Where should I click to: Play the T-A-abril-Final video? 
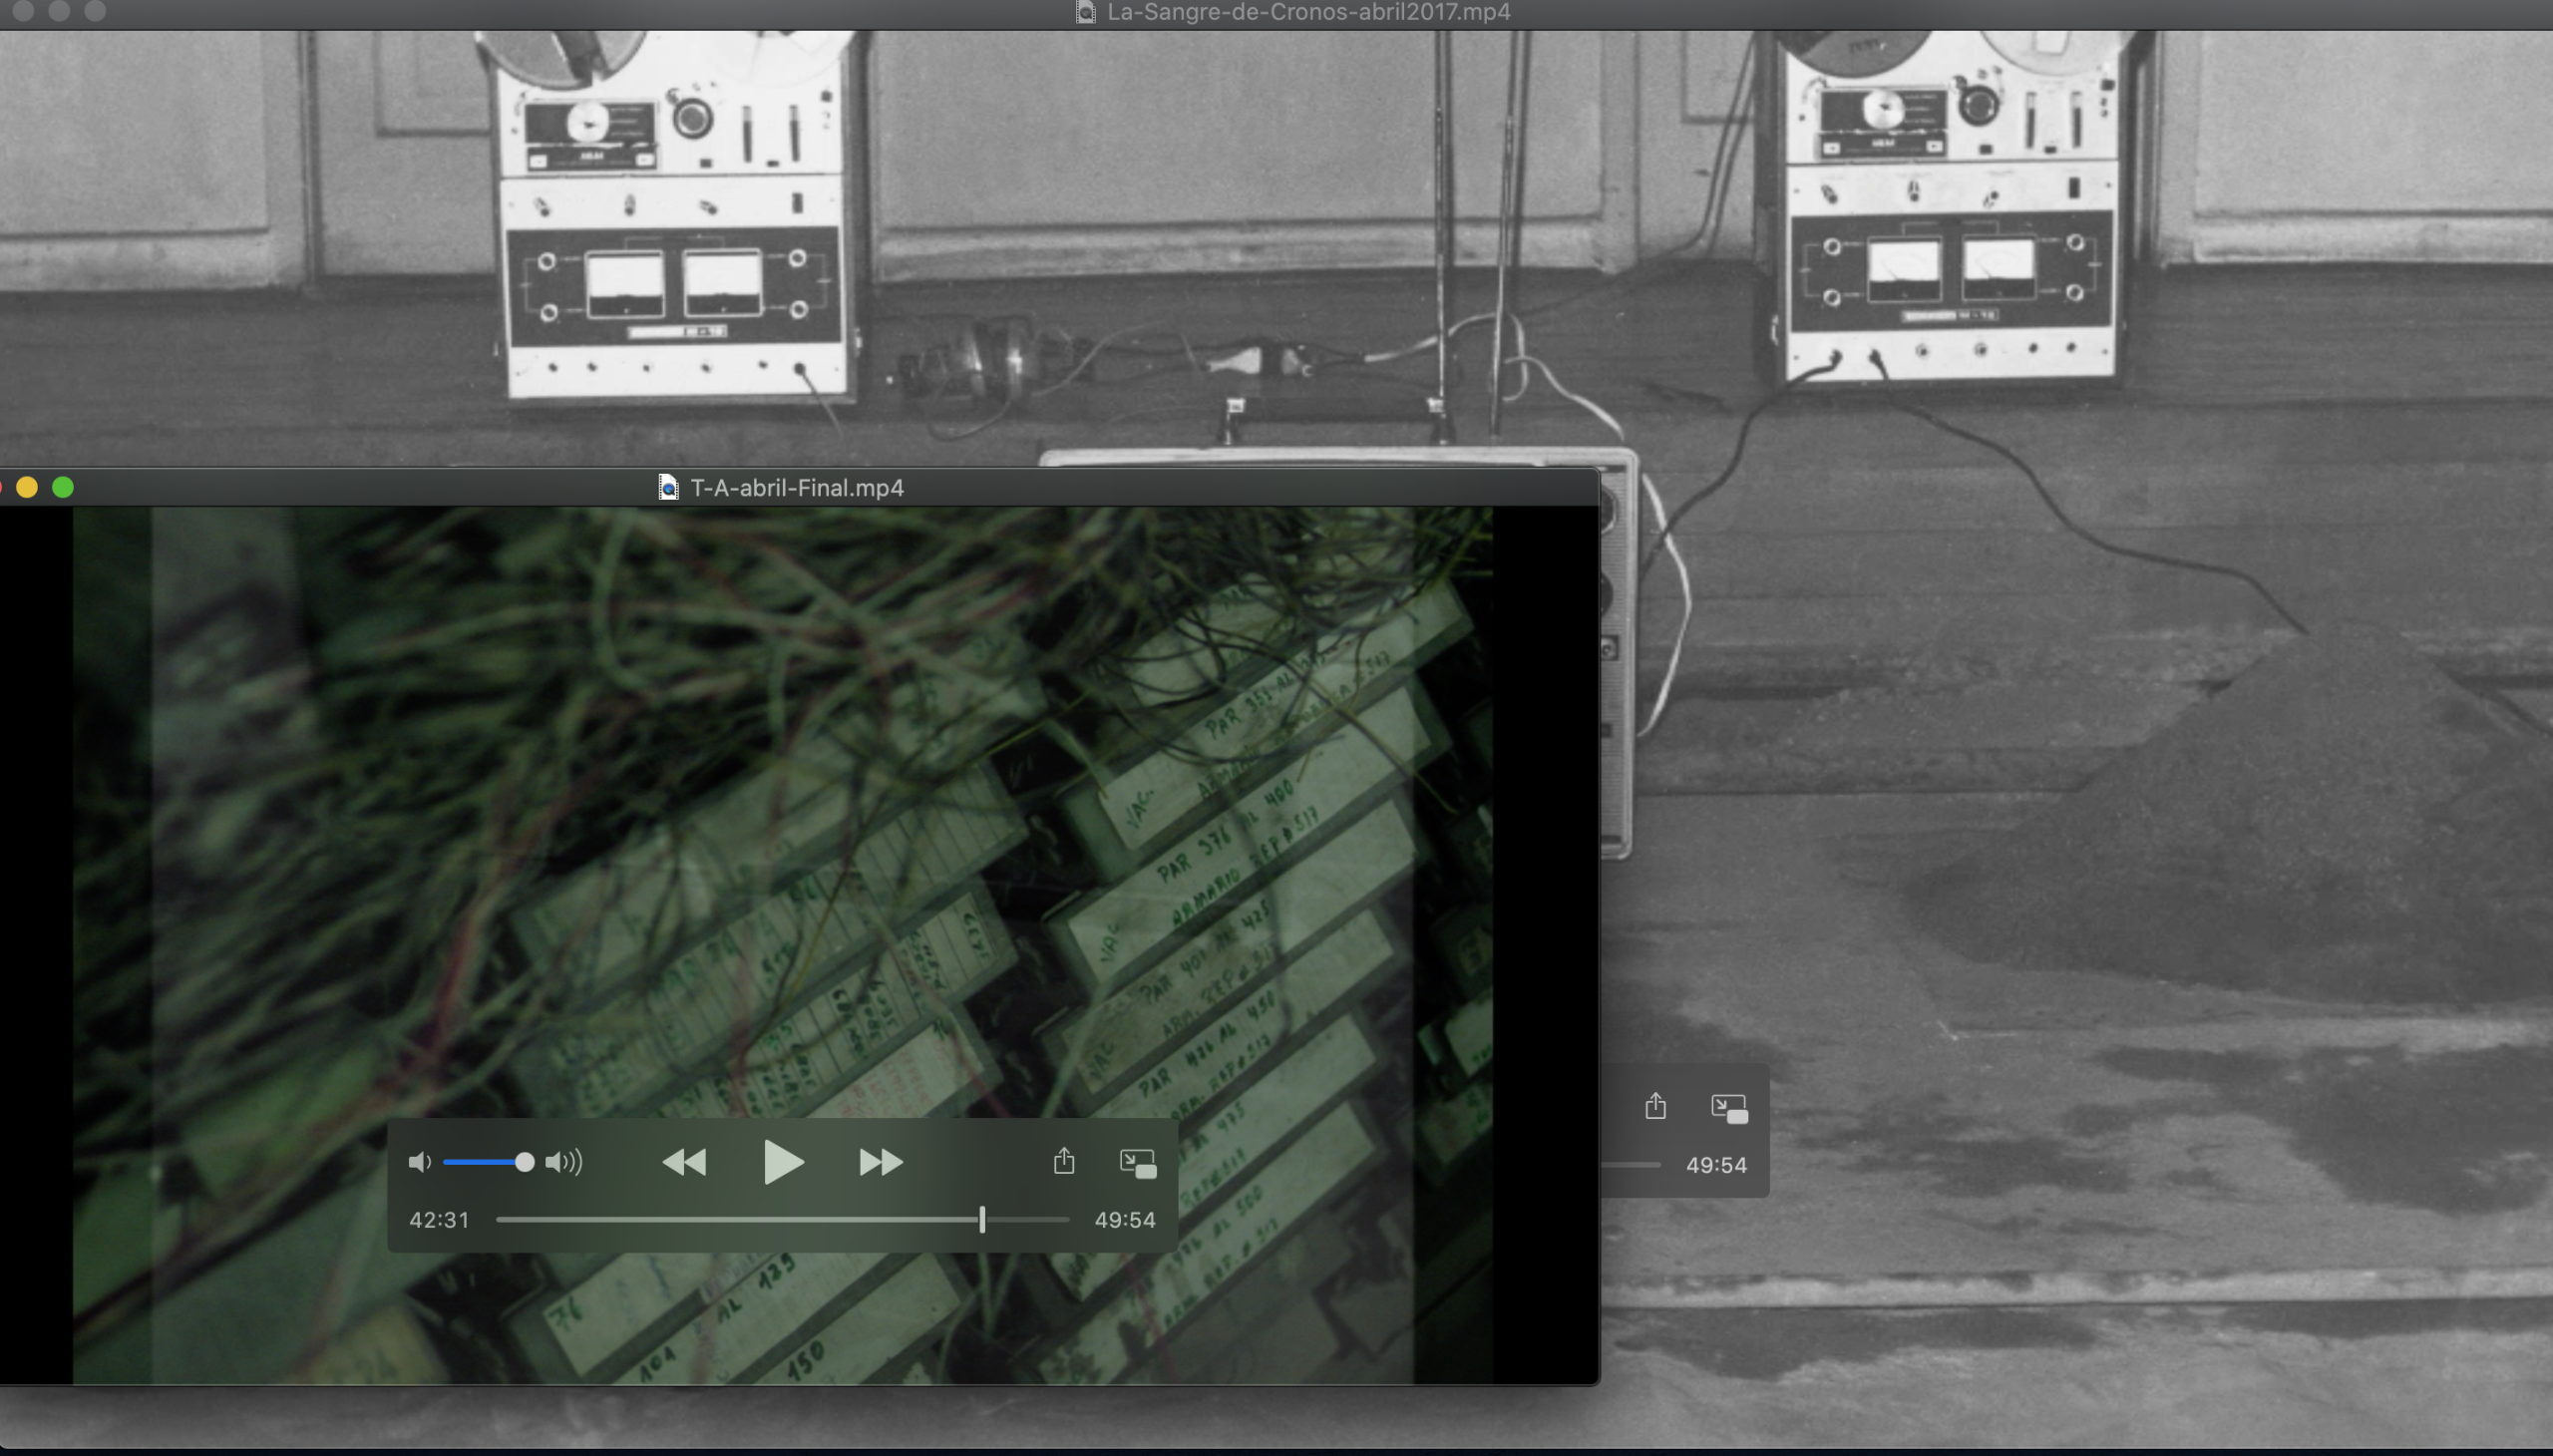[x=782, y=1162]
